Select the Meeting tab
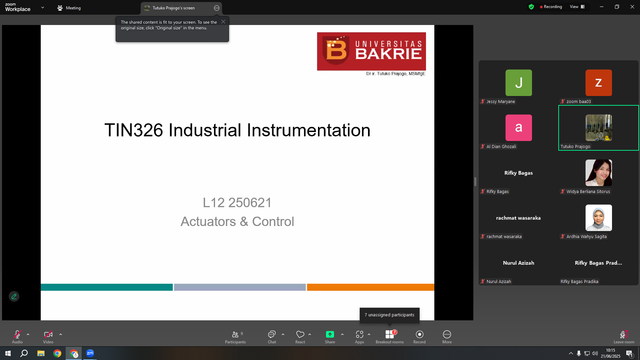The image size is (640, 360). (69, 8)
